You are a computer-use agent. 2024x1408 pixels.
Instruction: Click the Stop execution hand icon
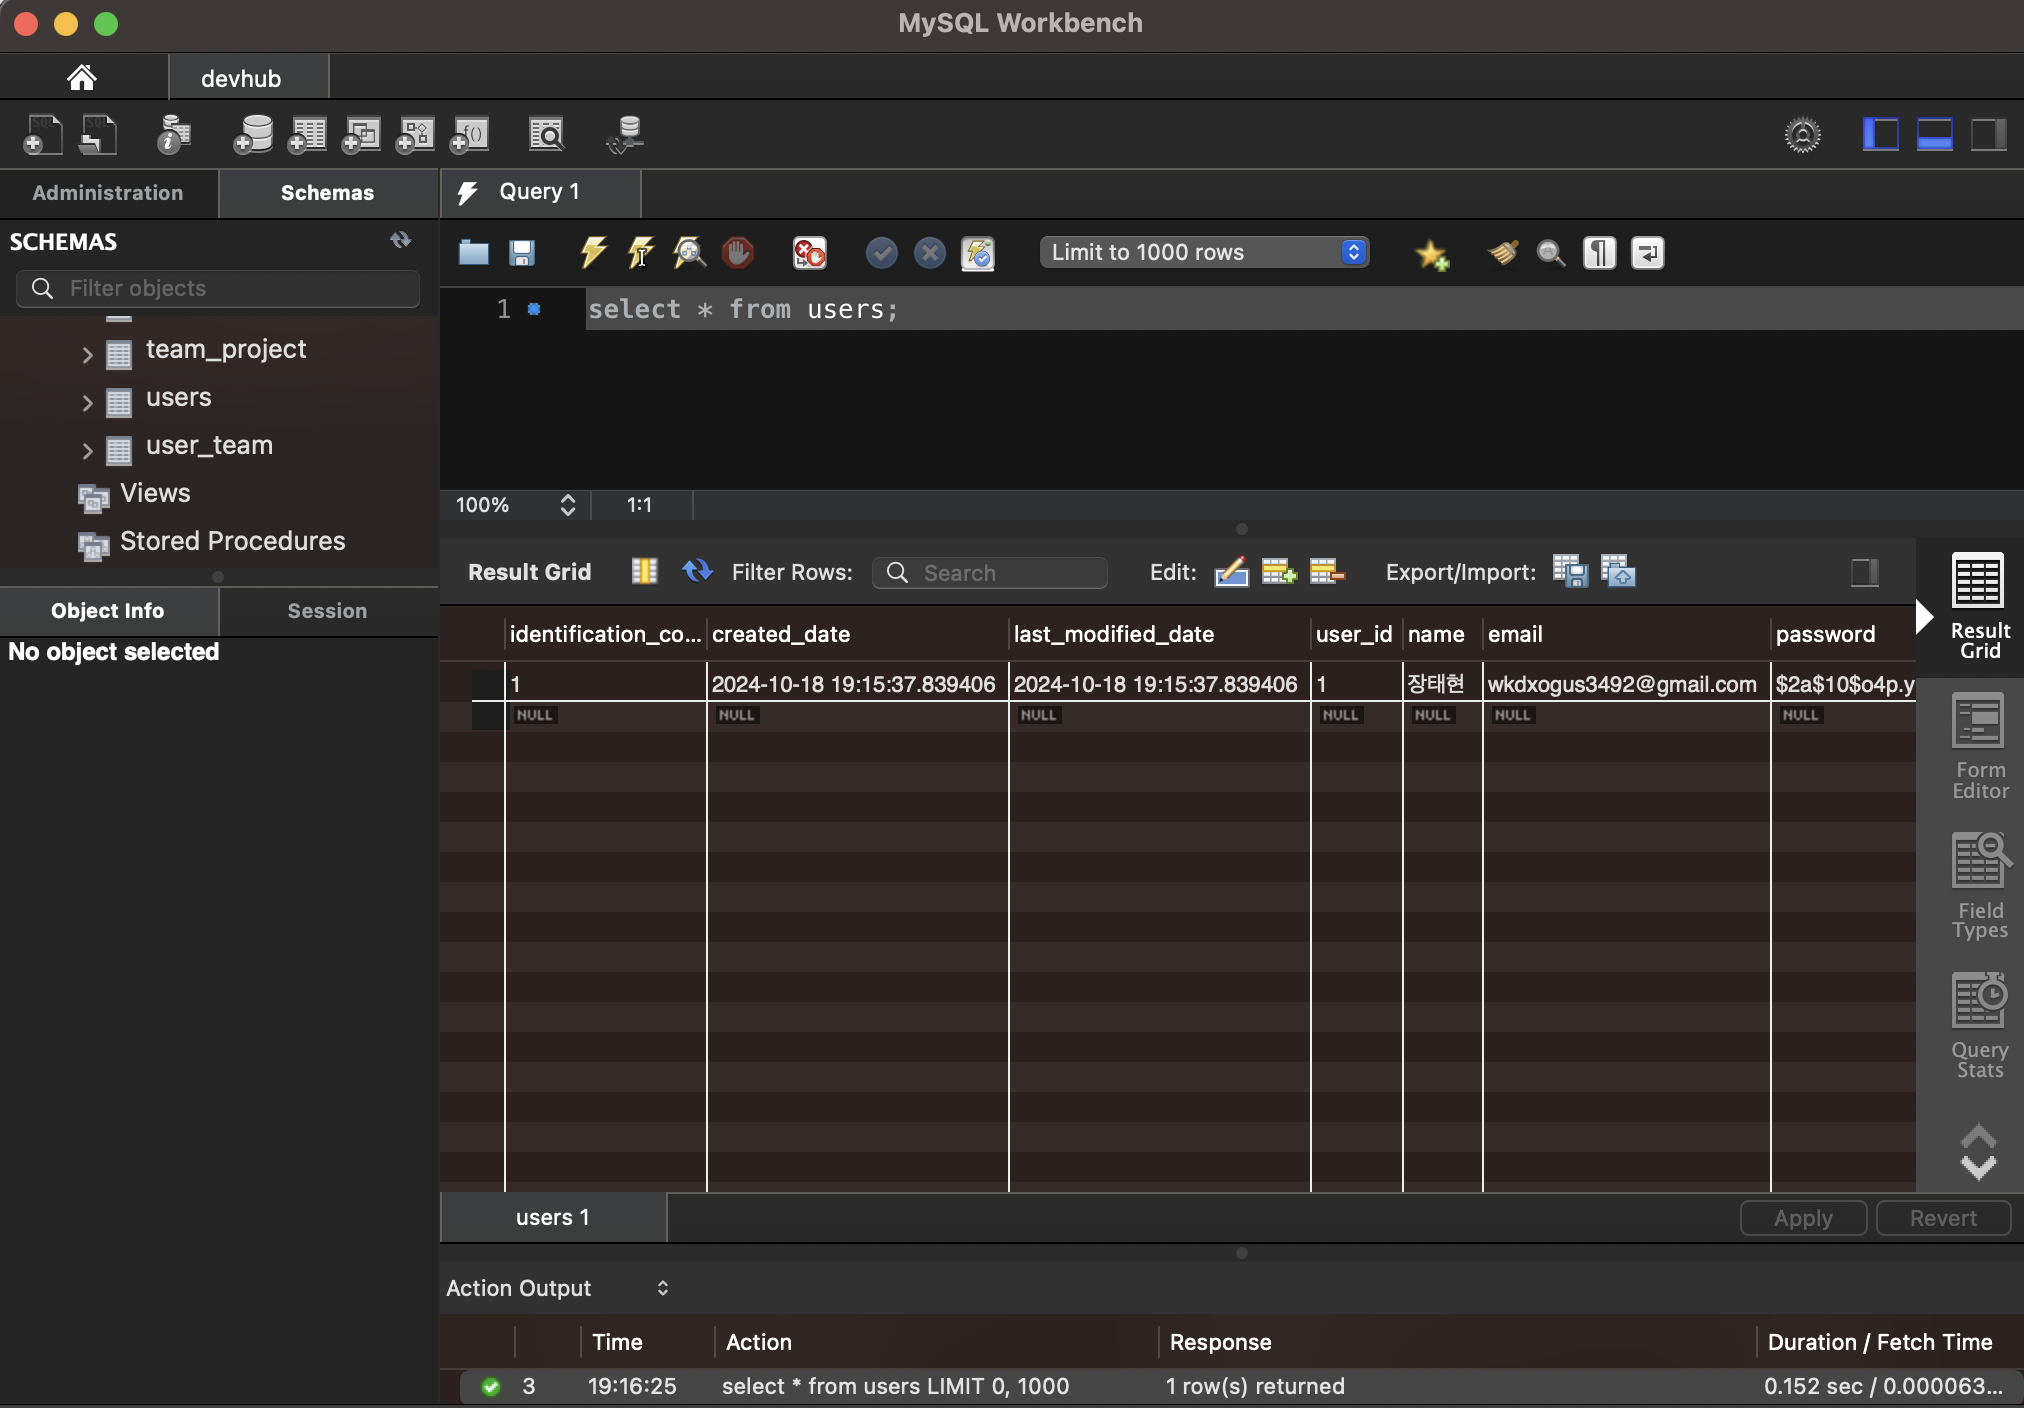tap(738, 252)
